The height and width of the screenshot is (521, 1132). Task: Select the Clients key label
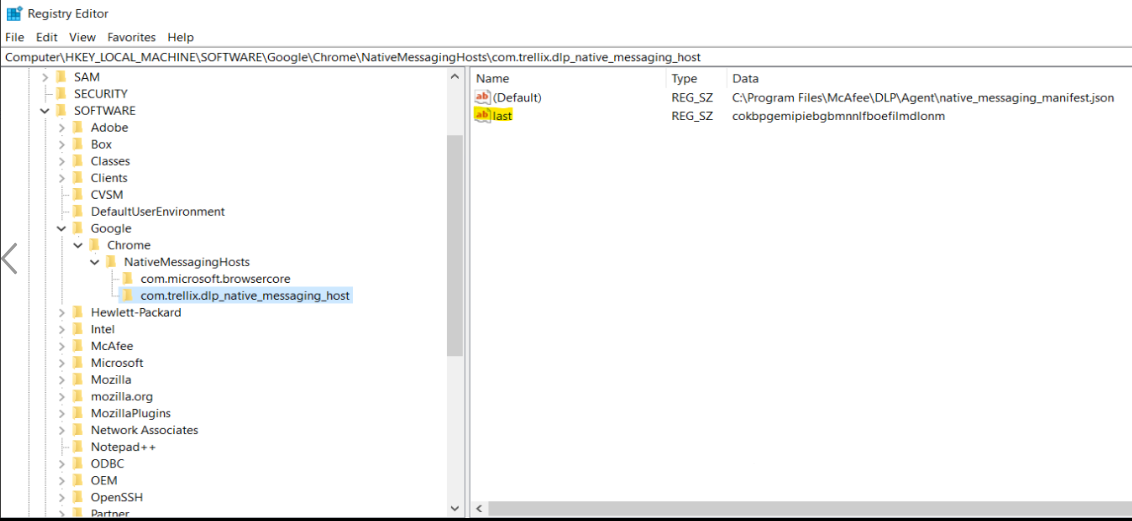(109, 178)
